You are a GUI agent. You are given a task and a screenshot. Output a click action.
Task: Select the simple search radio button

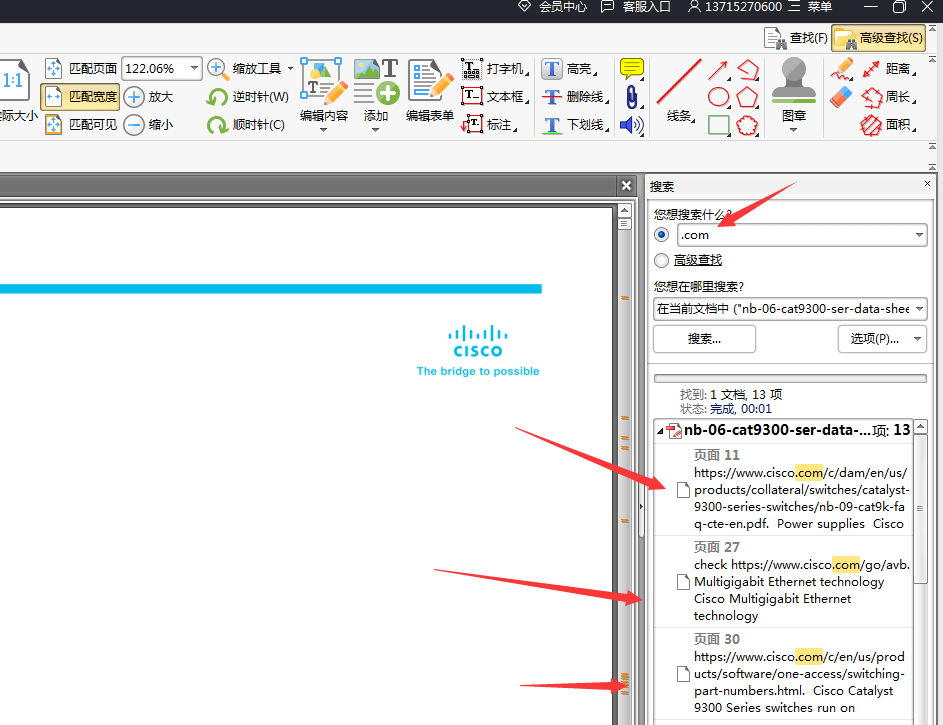tap(661, 235)
